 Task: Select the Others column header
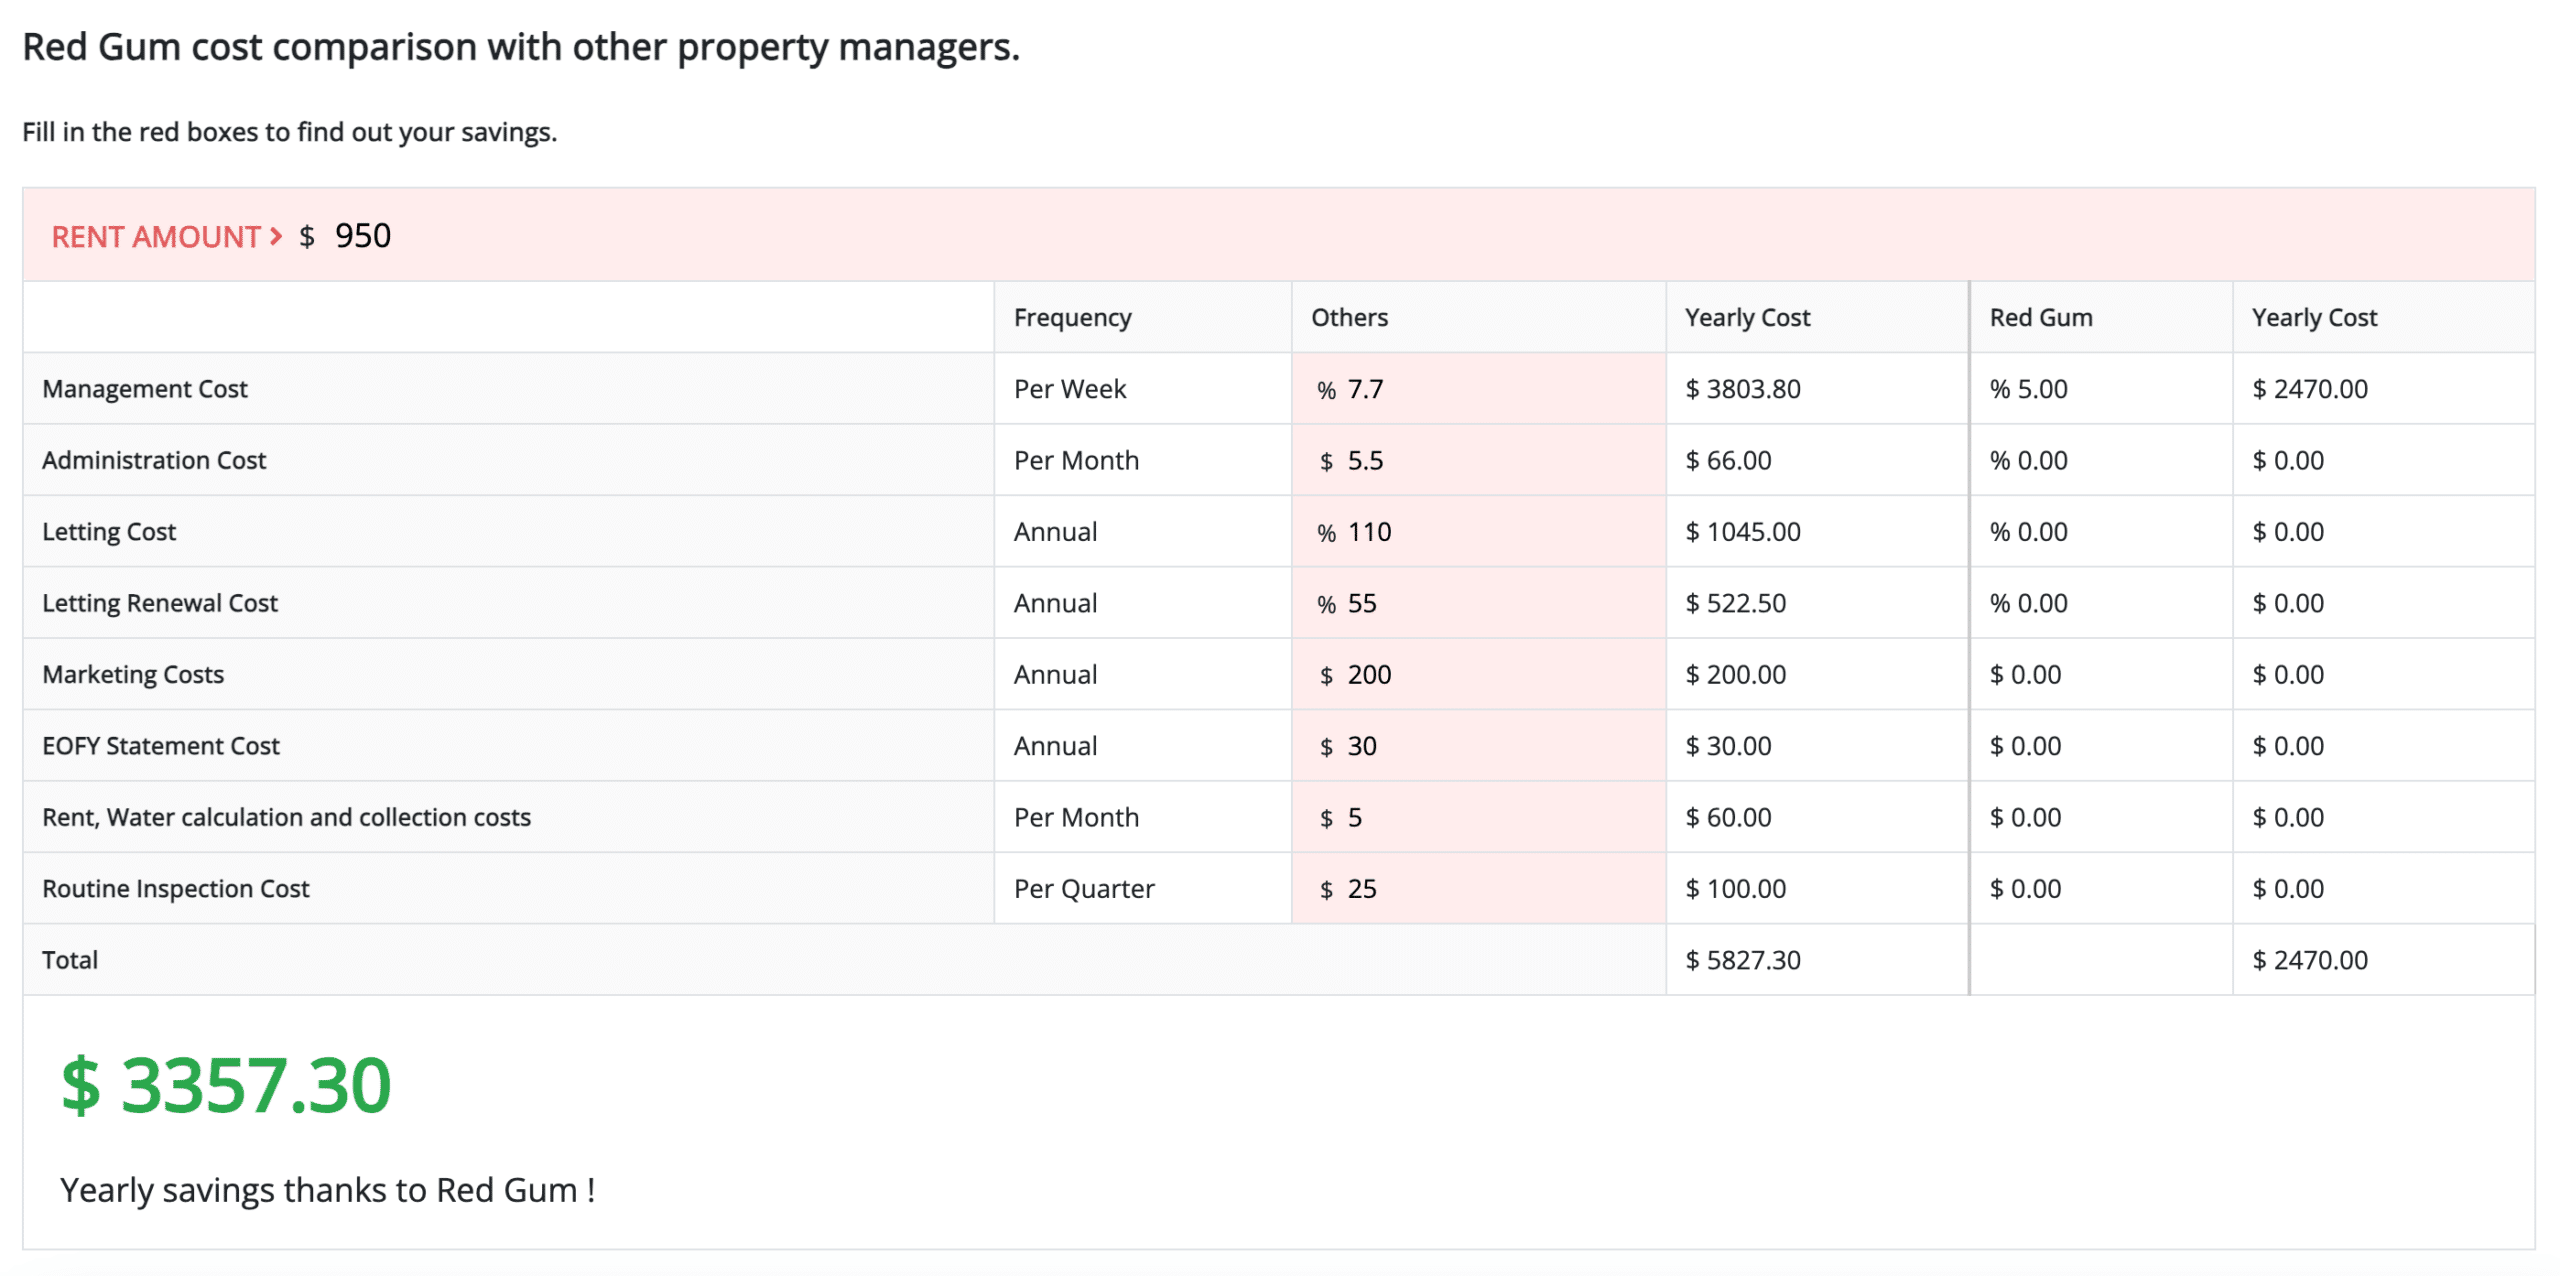click(1349, 317)
